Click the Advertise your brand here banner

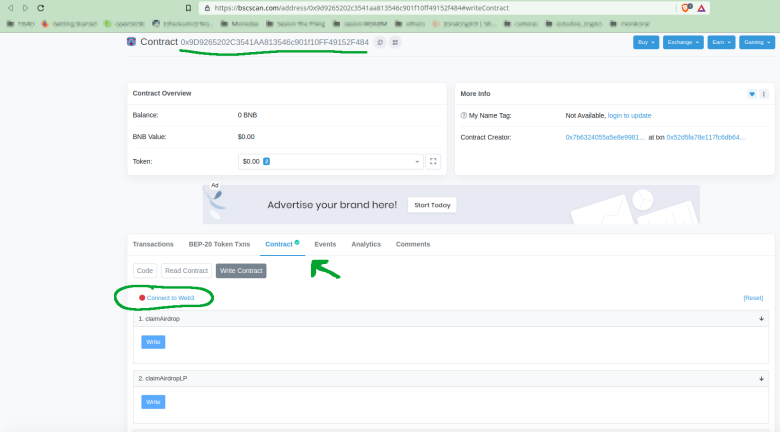tap(451, 205)
